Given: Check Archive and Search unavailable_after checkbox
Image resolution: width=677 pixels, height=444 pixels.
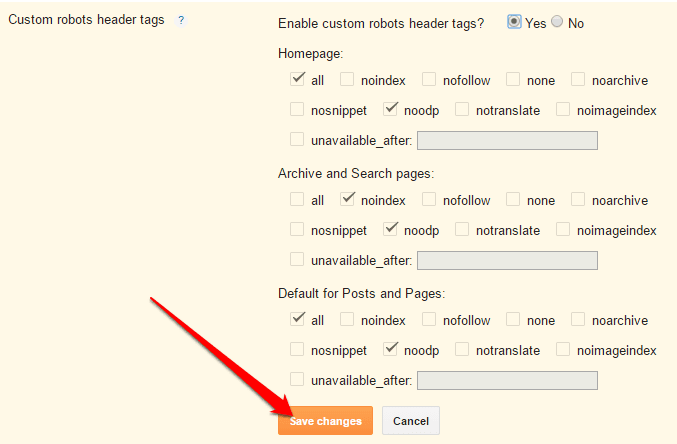Looking at the screenshot, I should (x=297, y=259).
